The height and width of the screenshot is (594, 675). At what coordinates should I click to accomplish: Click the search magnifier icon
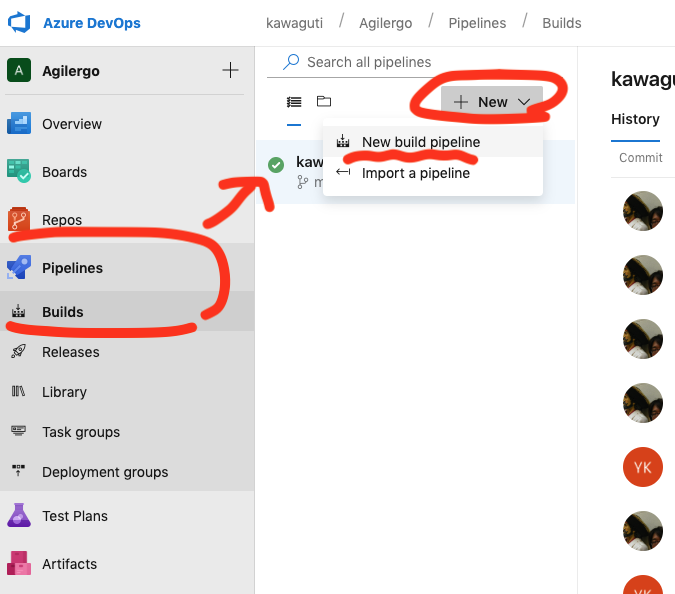(291, 62)
